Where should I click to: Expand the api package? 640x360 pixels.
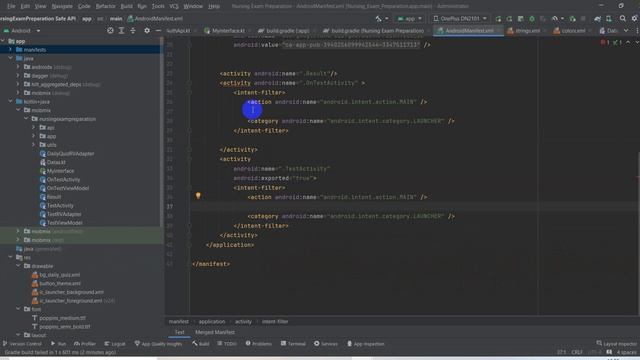33,127
